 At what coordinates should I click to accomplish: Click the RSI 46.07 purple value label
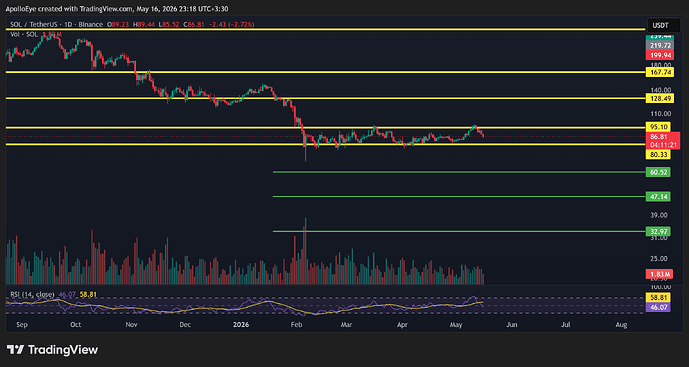coord(658,307)
